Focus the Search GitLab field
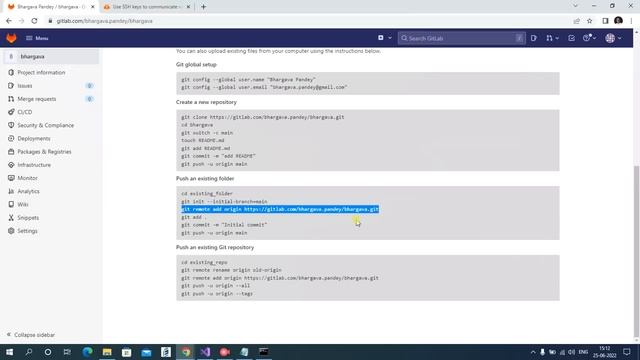The width and height of the screenshot is (640, 360). pos(461,38)
